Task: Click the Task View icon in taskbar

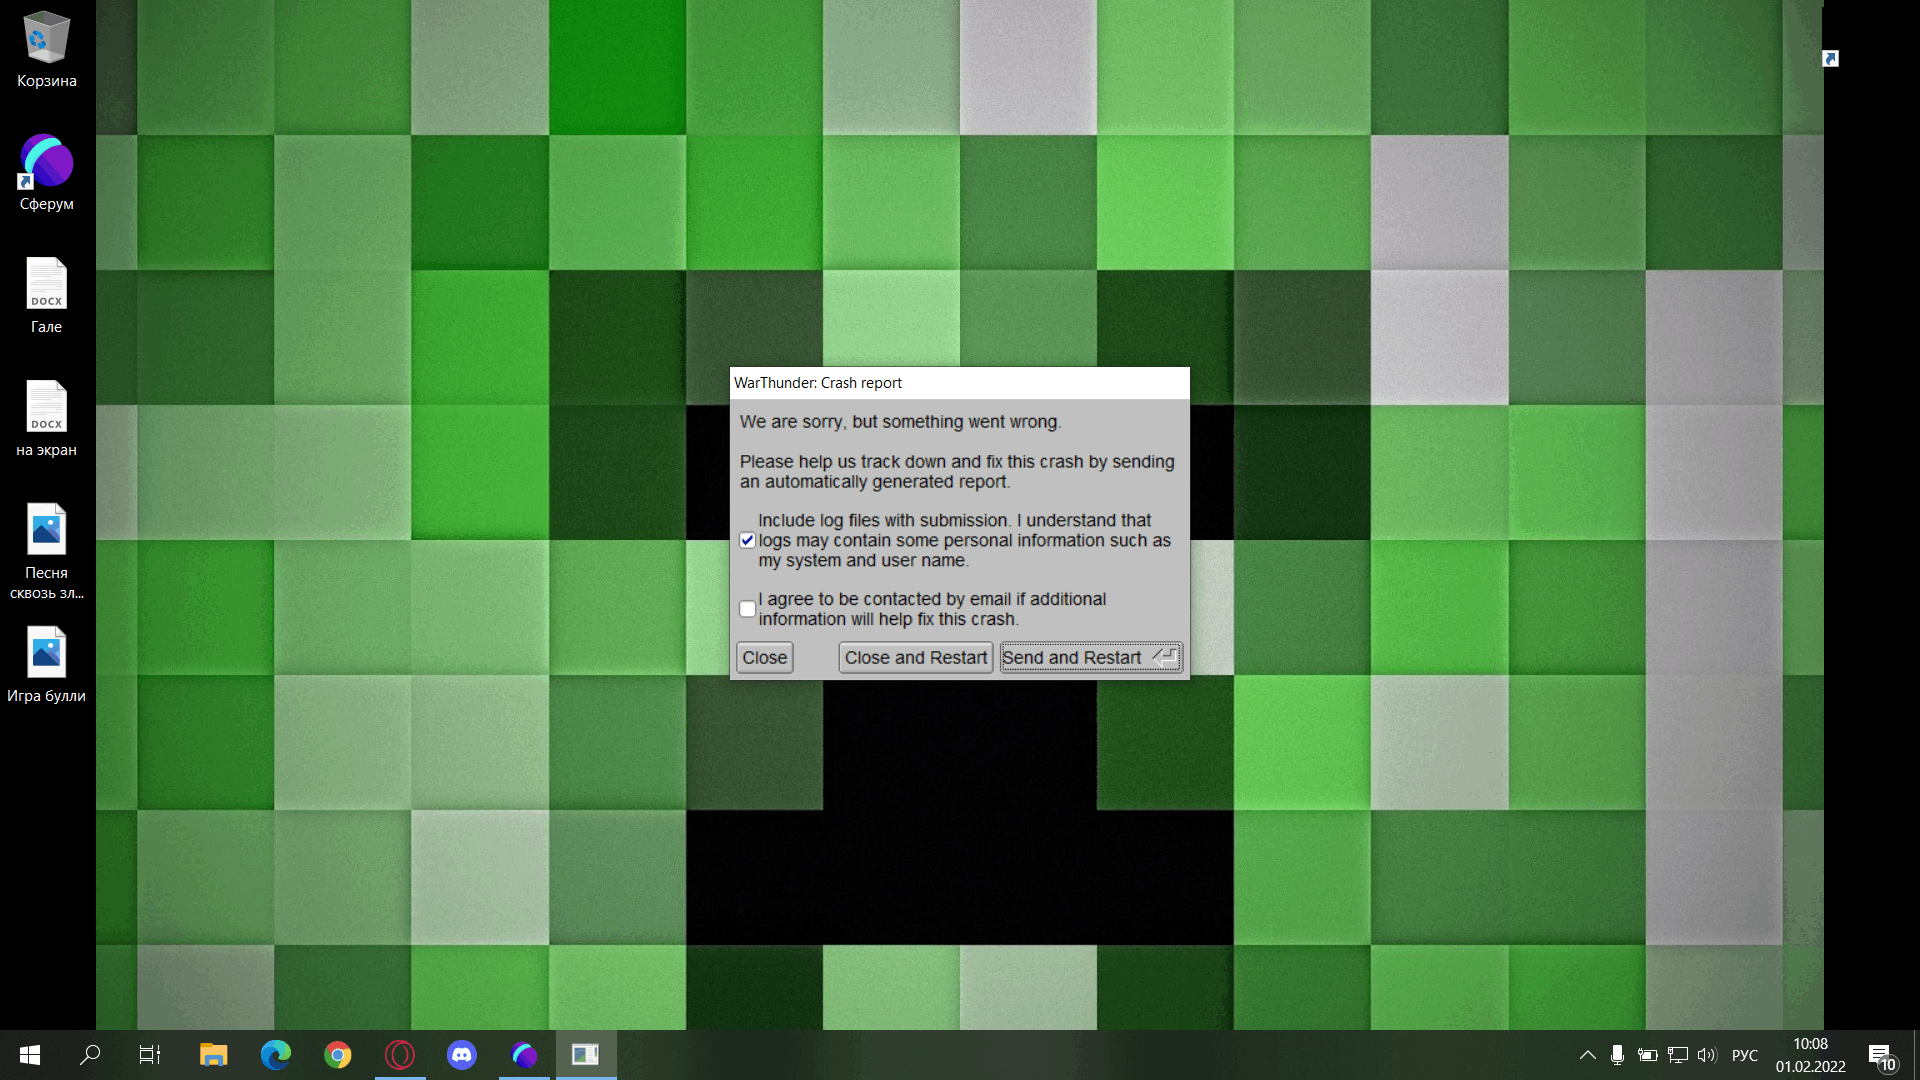Action: pyautogui.click(x=150, y=1055)
